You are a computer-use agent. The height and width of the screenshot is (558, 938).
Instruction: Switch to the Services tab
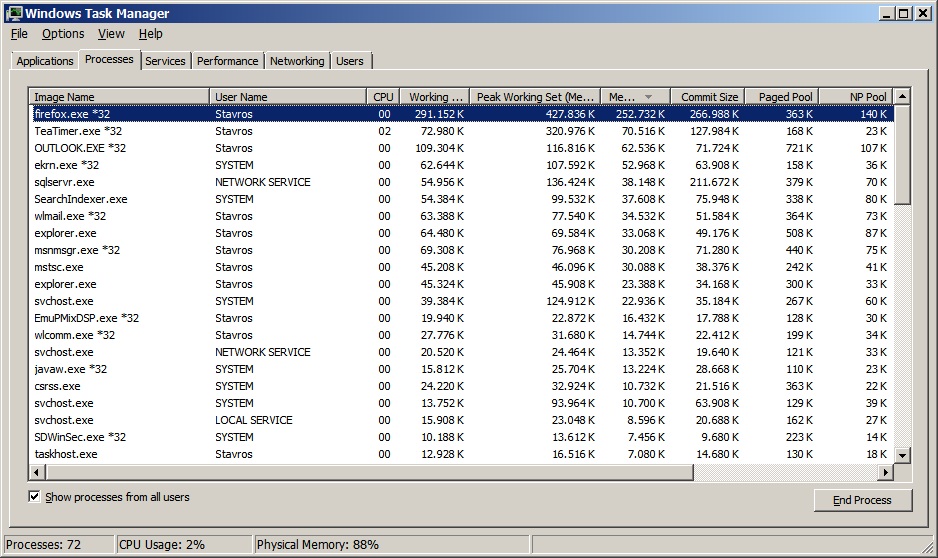pyautogui.click(x=165, y=61)
